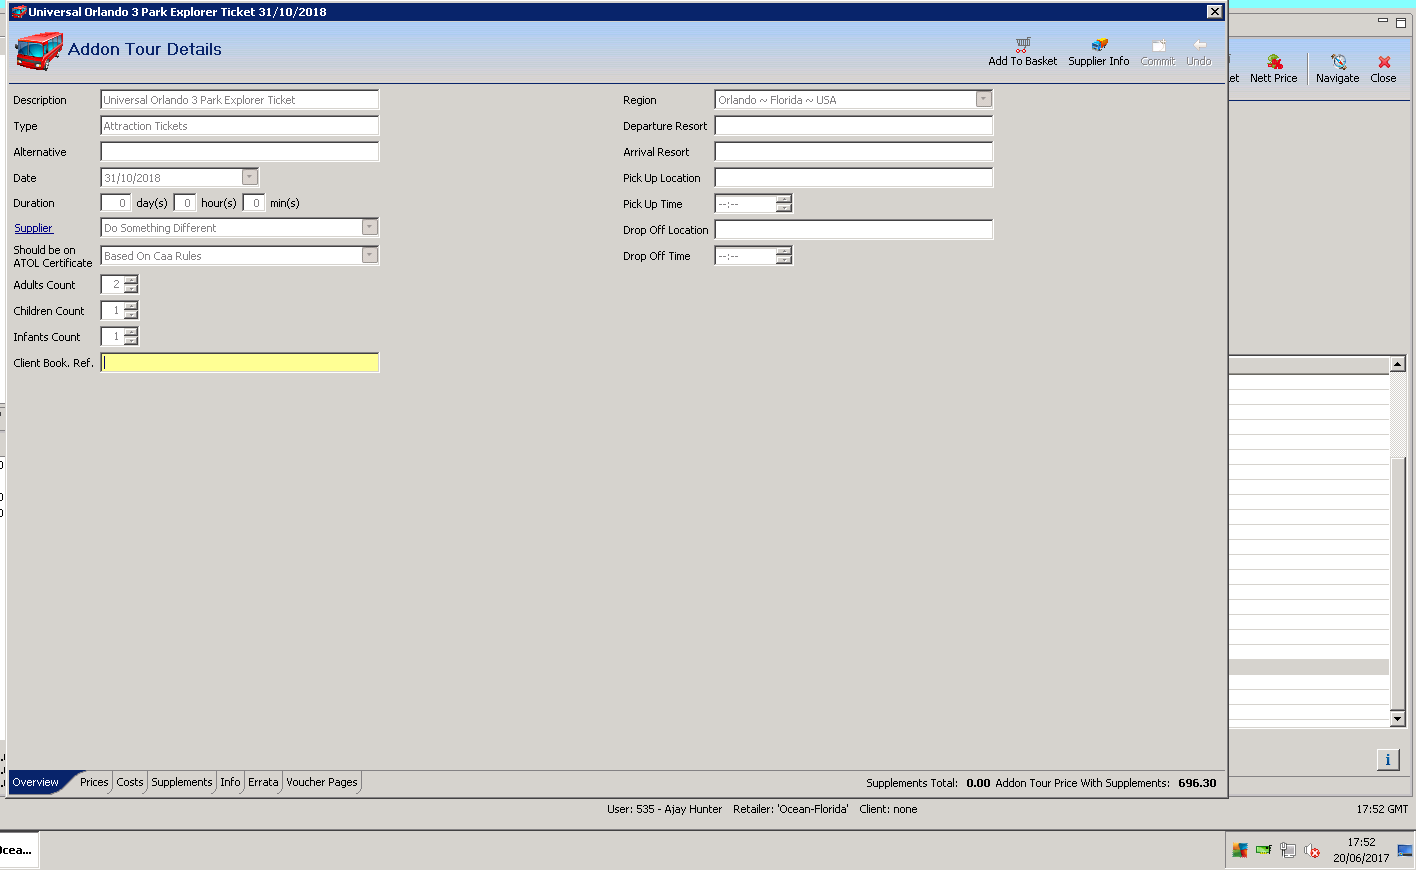Increase the Adults Count value
This screenshot has height=870, width=1416.
[131, 280]
